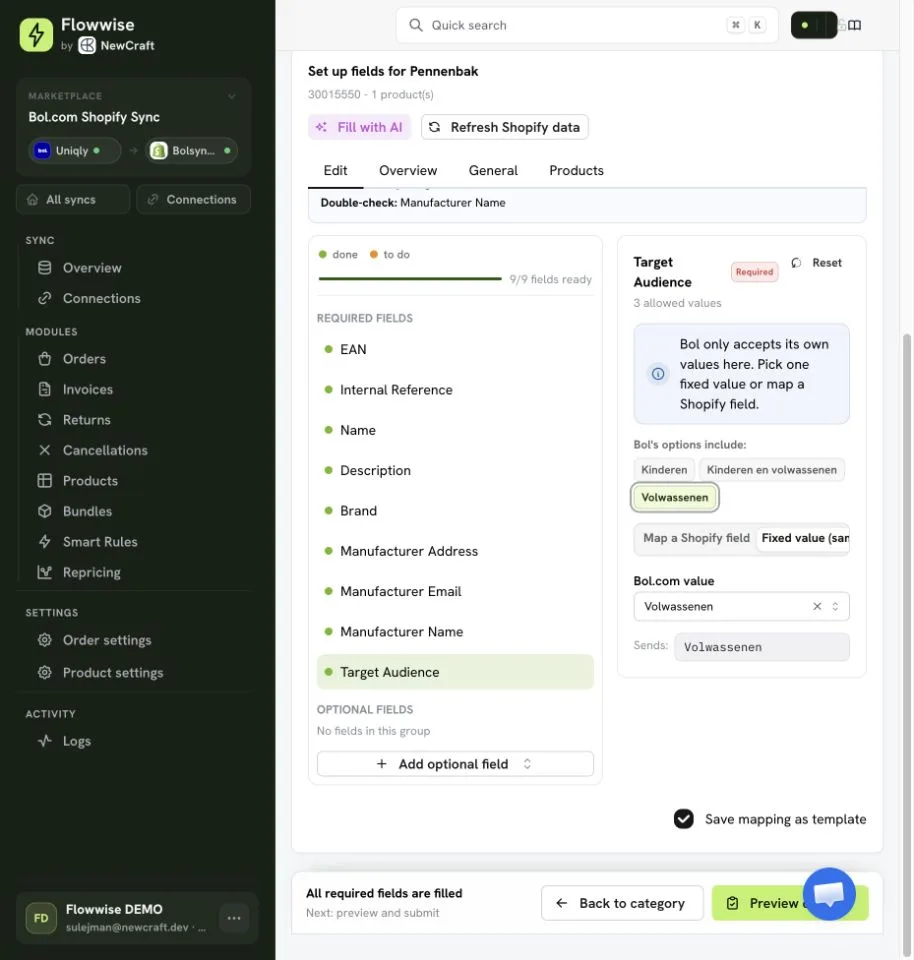The height and width of the screenshot is (960, 914).
Task: Open the Invoices module
Action: 88,389
